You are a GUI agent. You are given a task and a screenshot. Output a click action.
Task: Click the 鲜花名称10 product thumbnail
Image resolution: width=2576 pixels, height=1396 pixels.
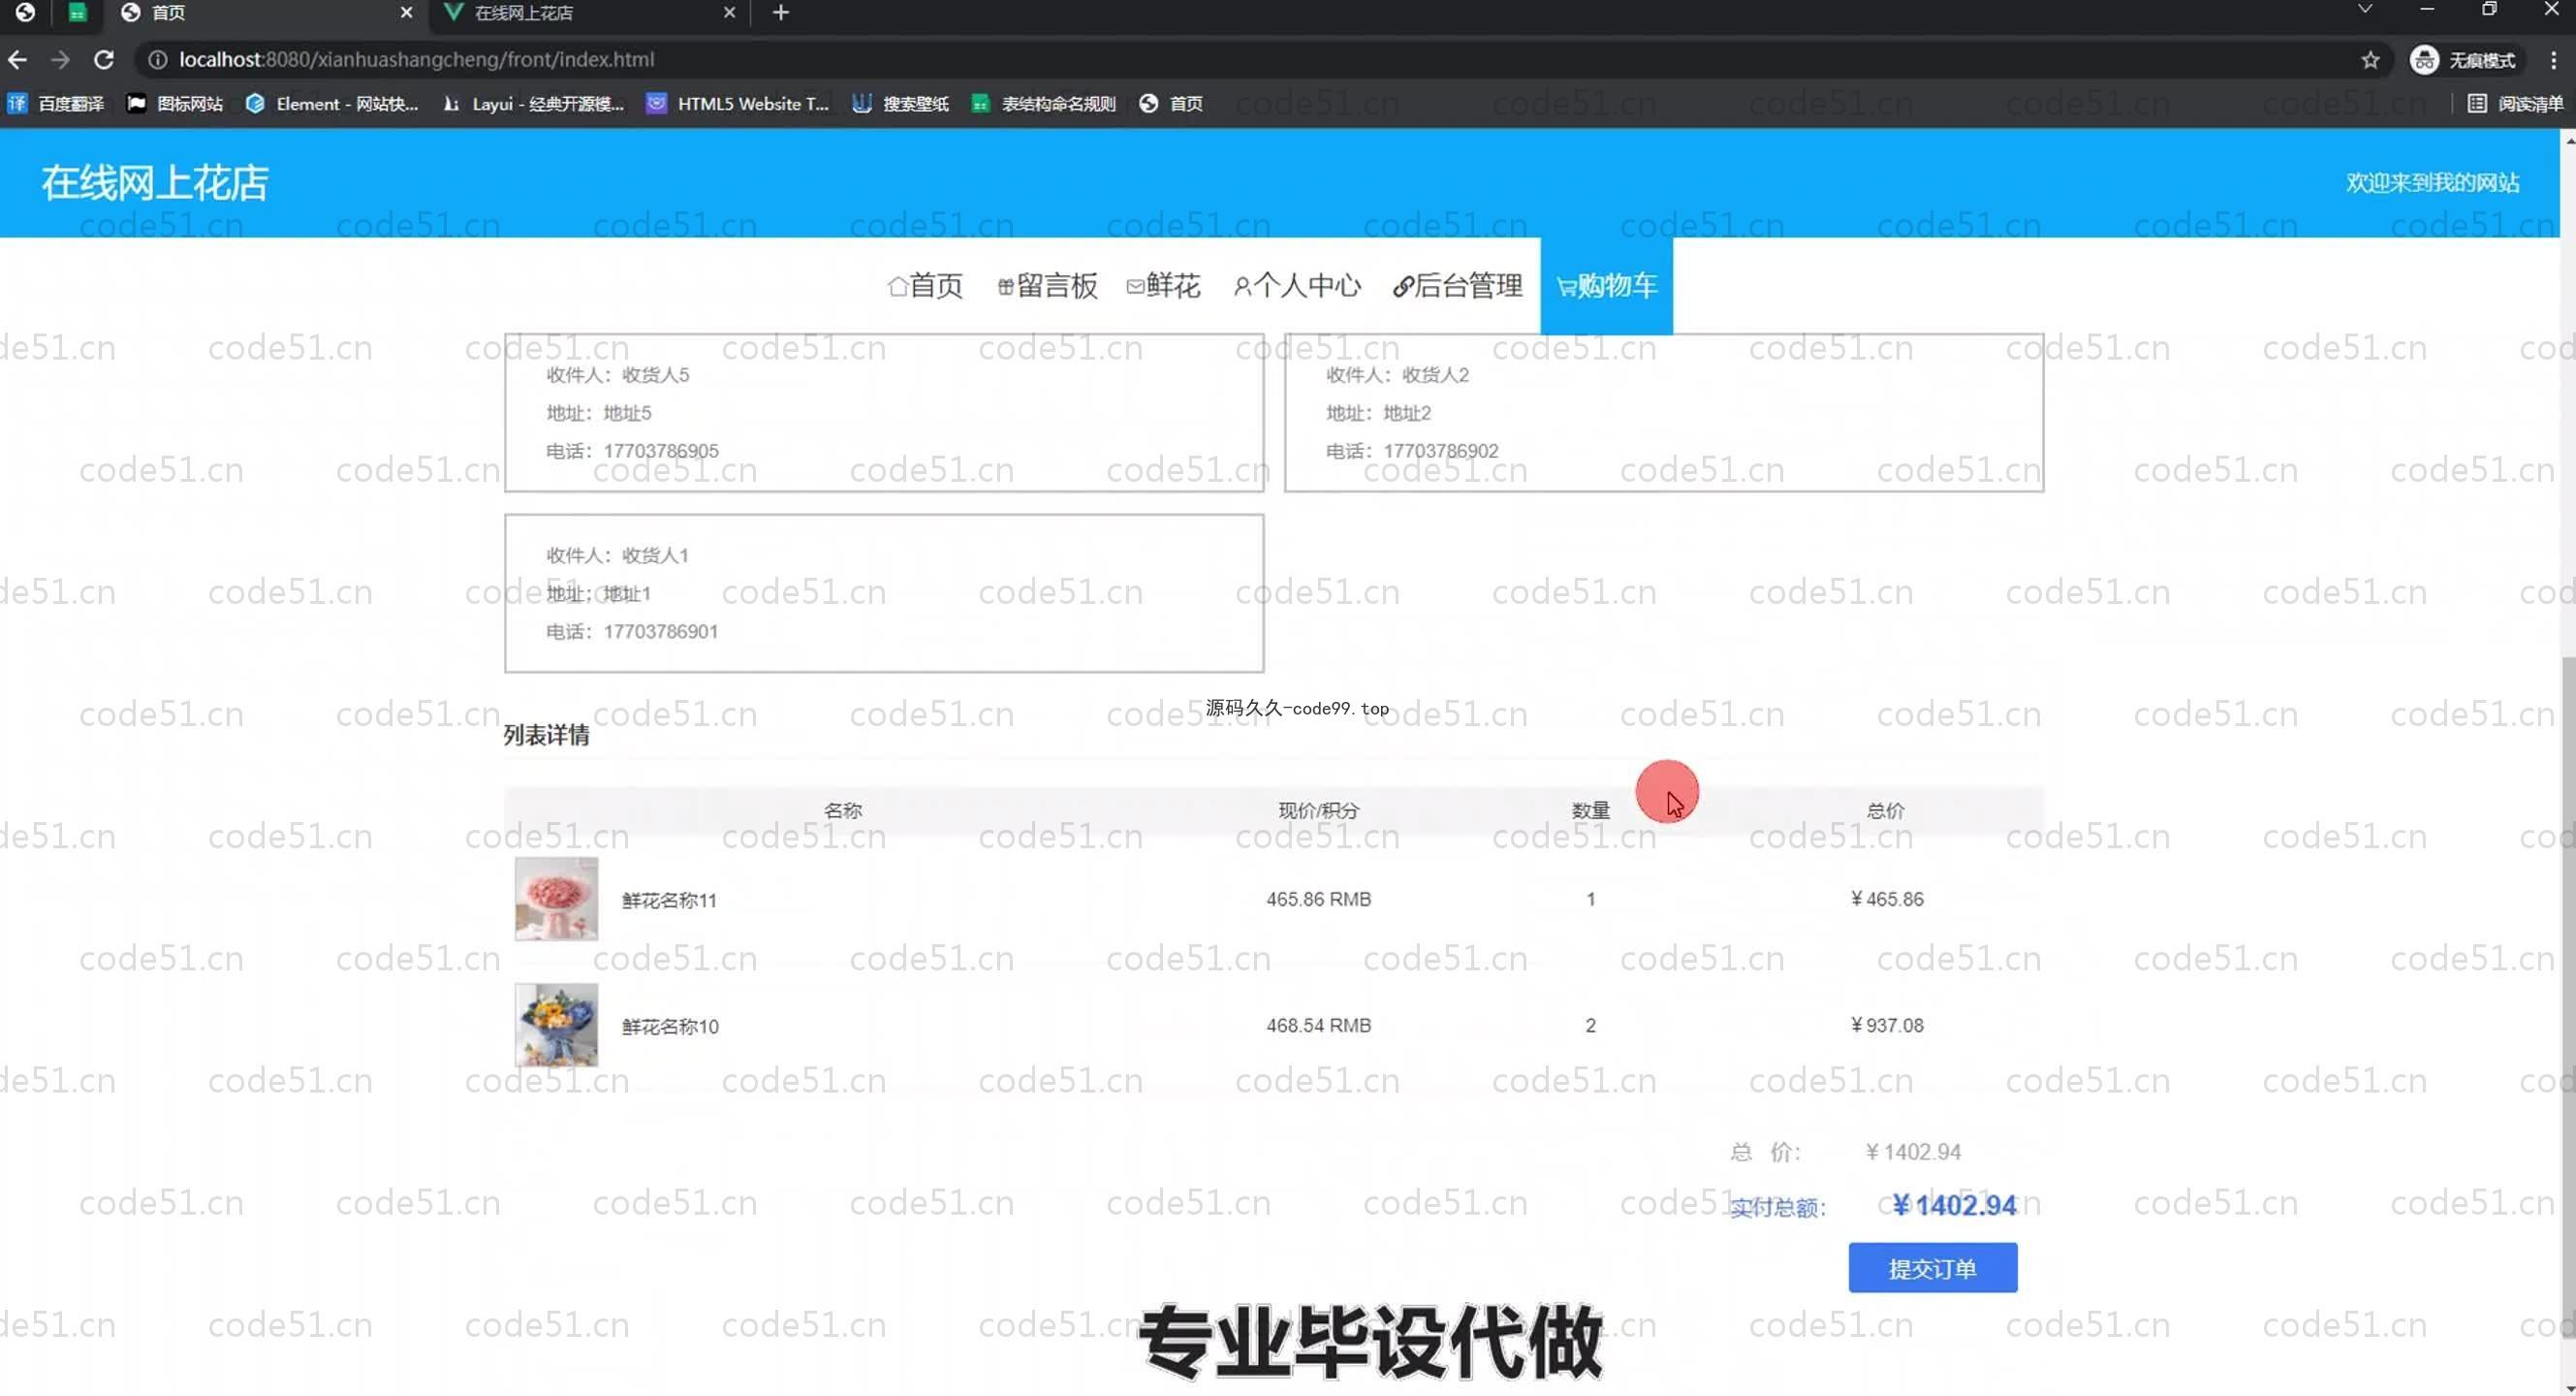pyautogui.click(x=556, y=1025)
